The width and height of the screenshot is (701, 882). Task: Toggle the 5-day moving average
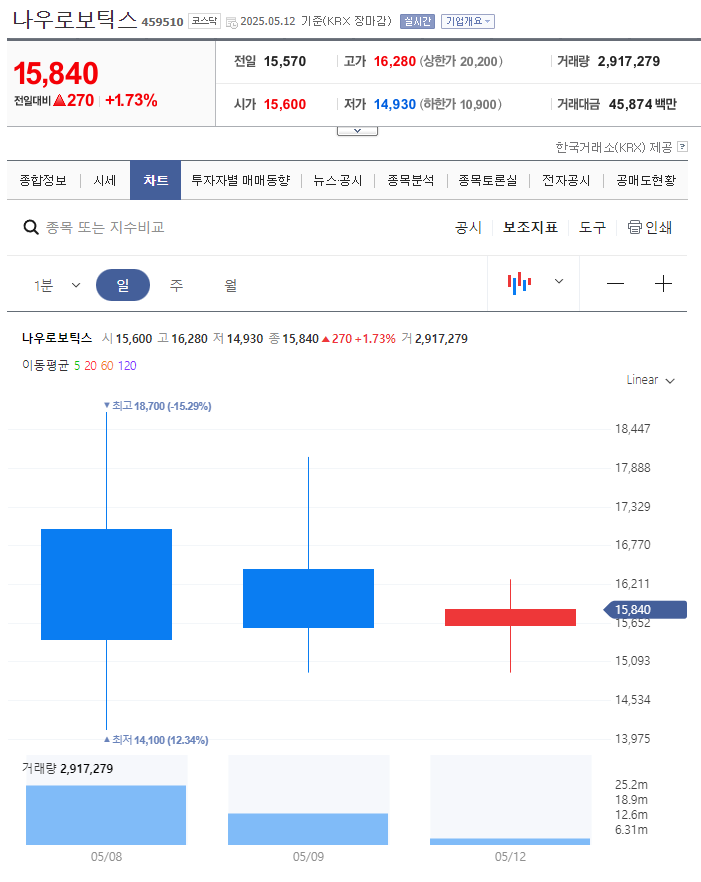pos(77,366)
